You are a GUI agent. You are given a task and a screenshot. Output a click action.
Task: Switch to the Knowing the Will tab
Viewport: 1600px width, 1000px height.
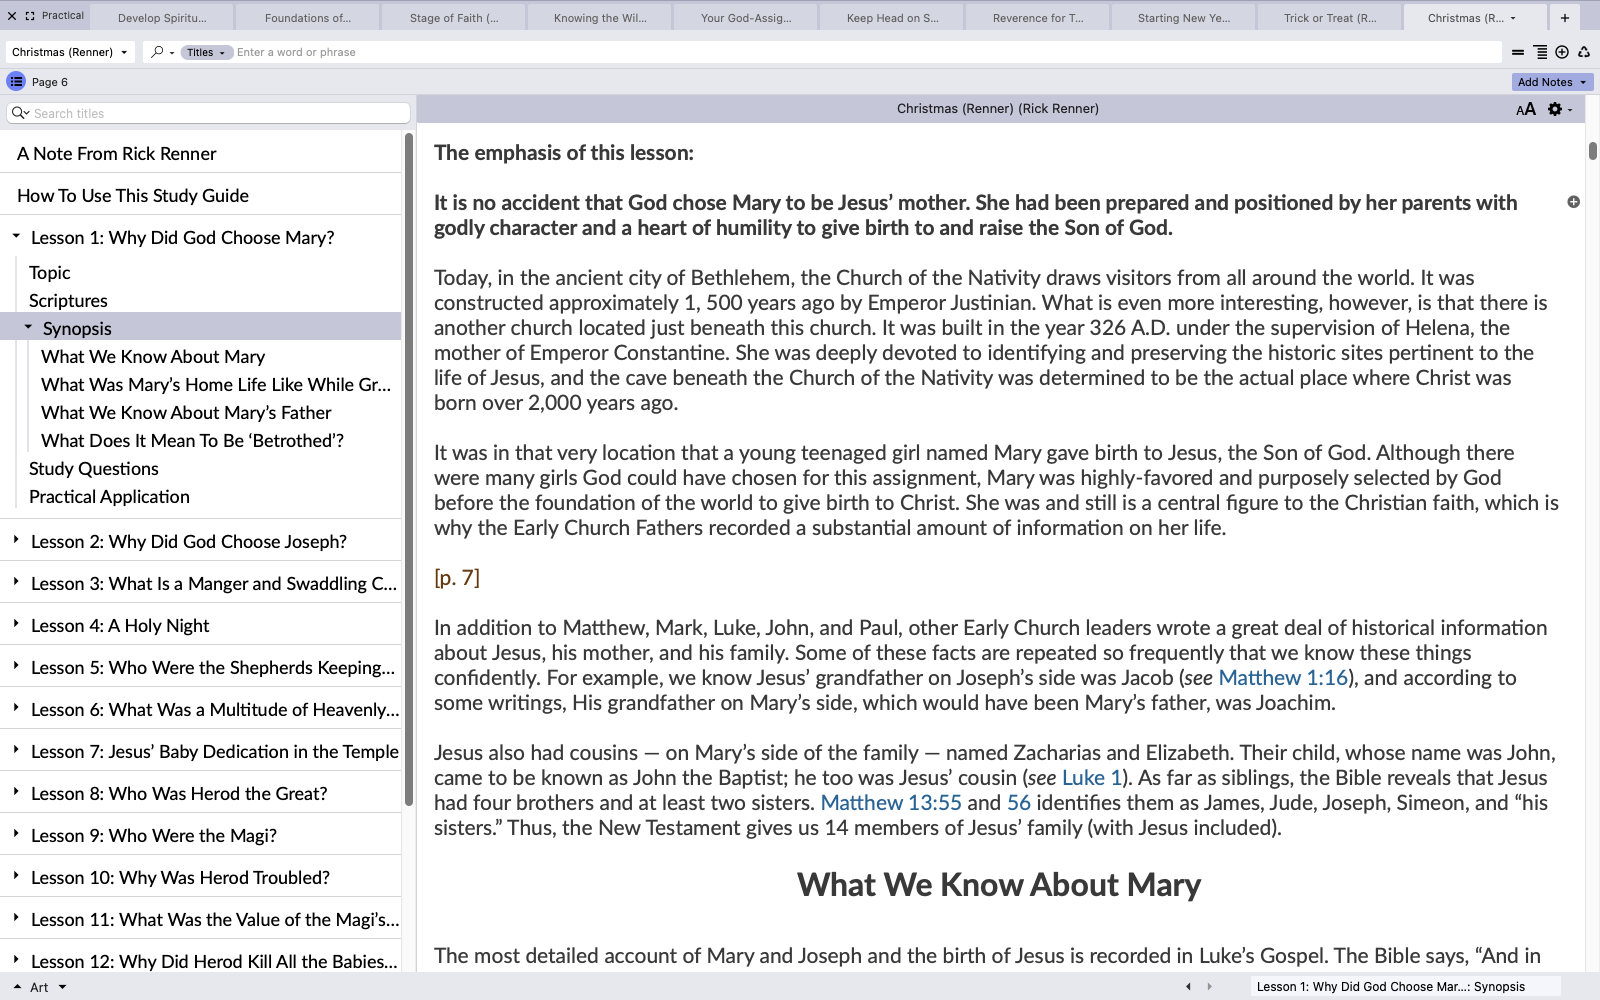pyautogui.click(x=600, y=18)
